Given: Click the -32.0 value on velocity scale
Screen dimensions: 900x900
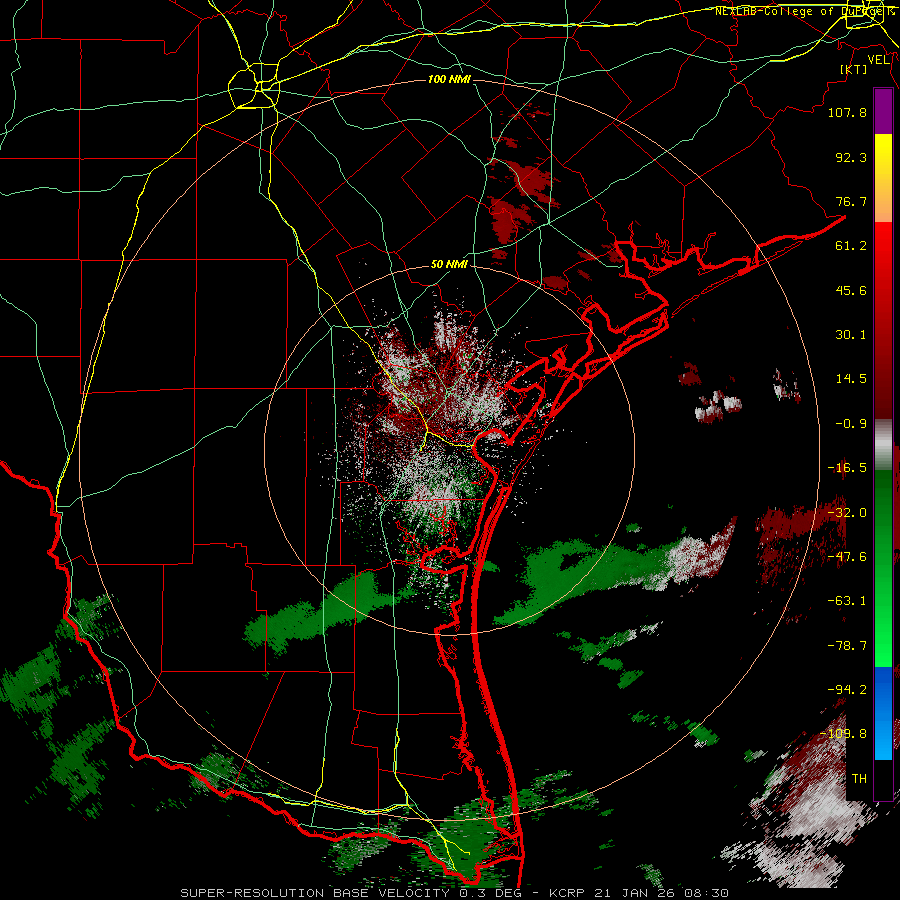Looking at the screenshot, I should 847,513.
